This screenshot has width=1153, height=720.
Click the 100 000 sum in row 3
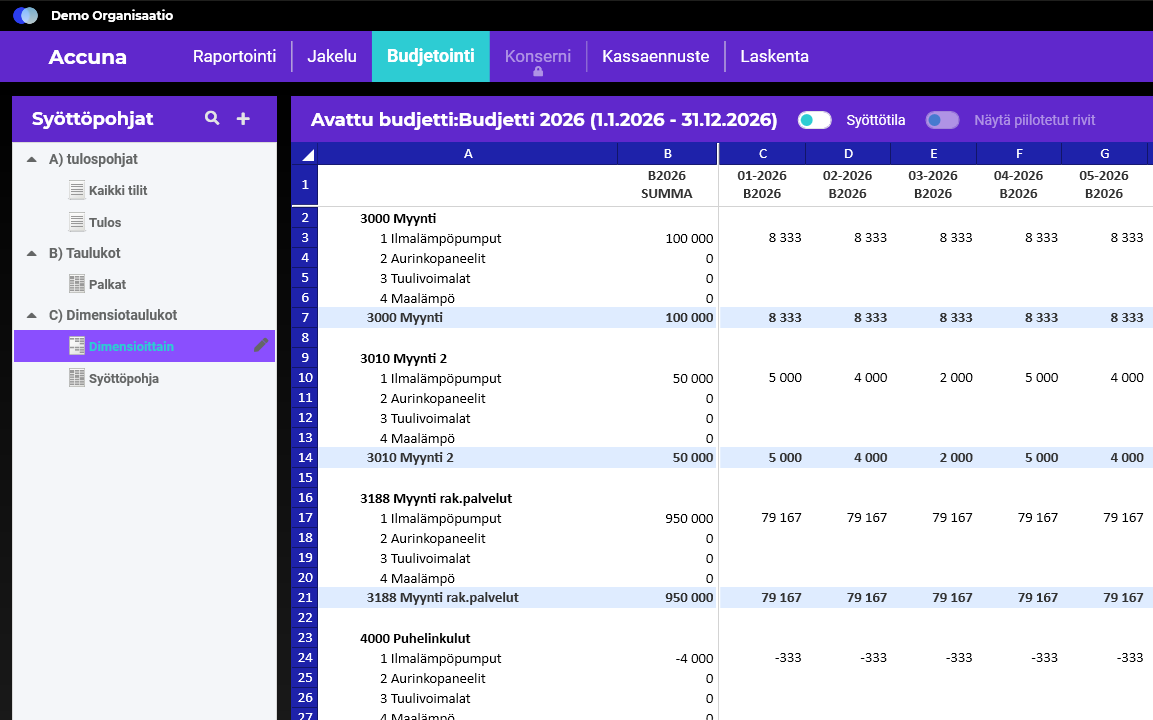click(689, 238)
